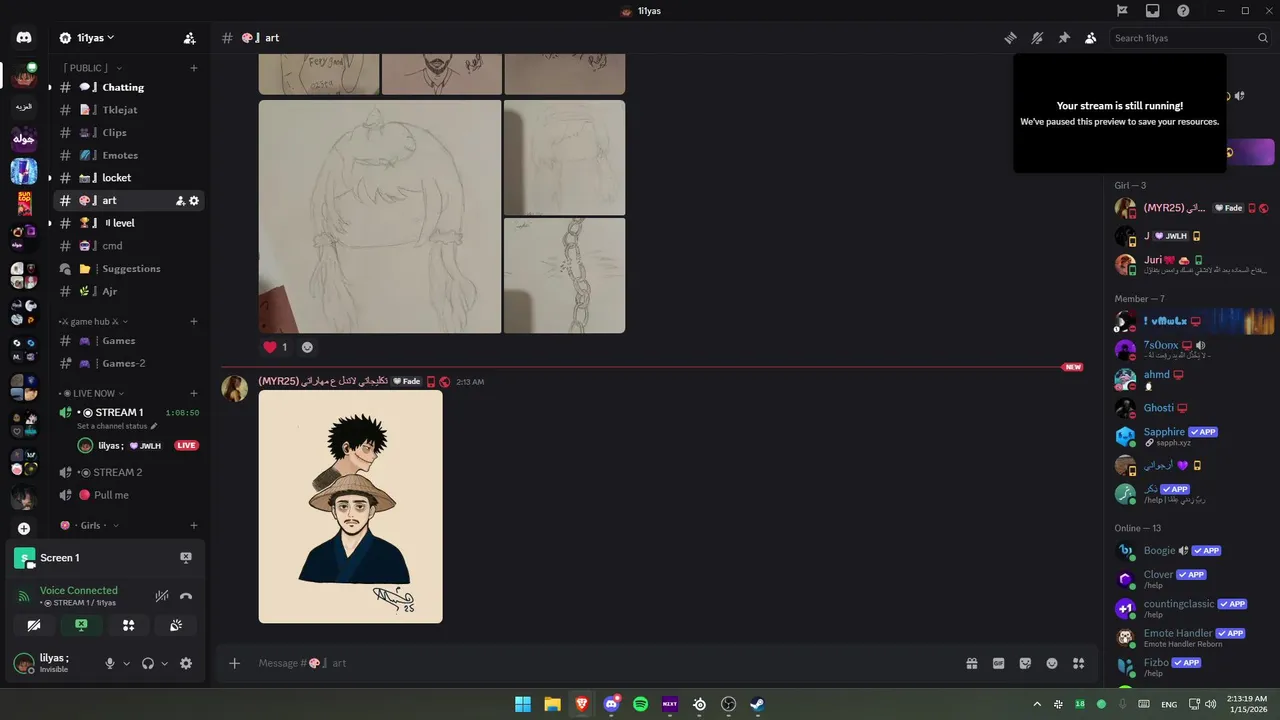Collapse the LIVE NOW category
Screen dimensions: 1280x720
point(91,394)
